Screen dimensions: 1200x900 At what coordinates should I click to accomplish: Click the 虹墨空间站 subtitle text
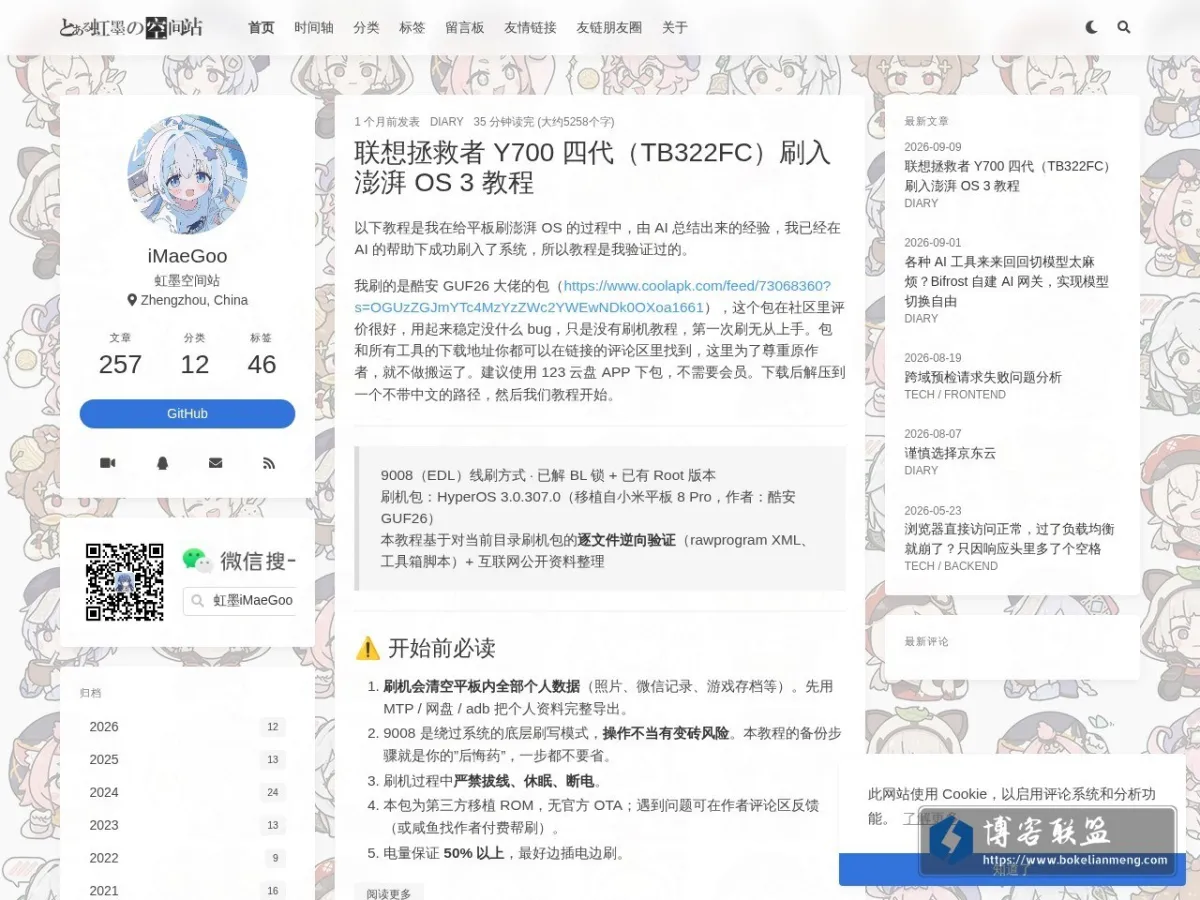coord(187,281)
